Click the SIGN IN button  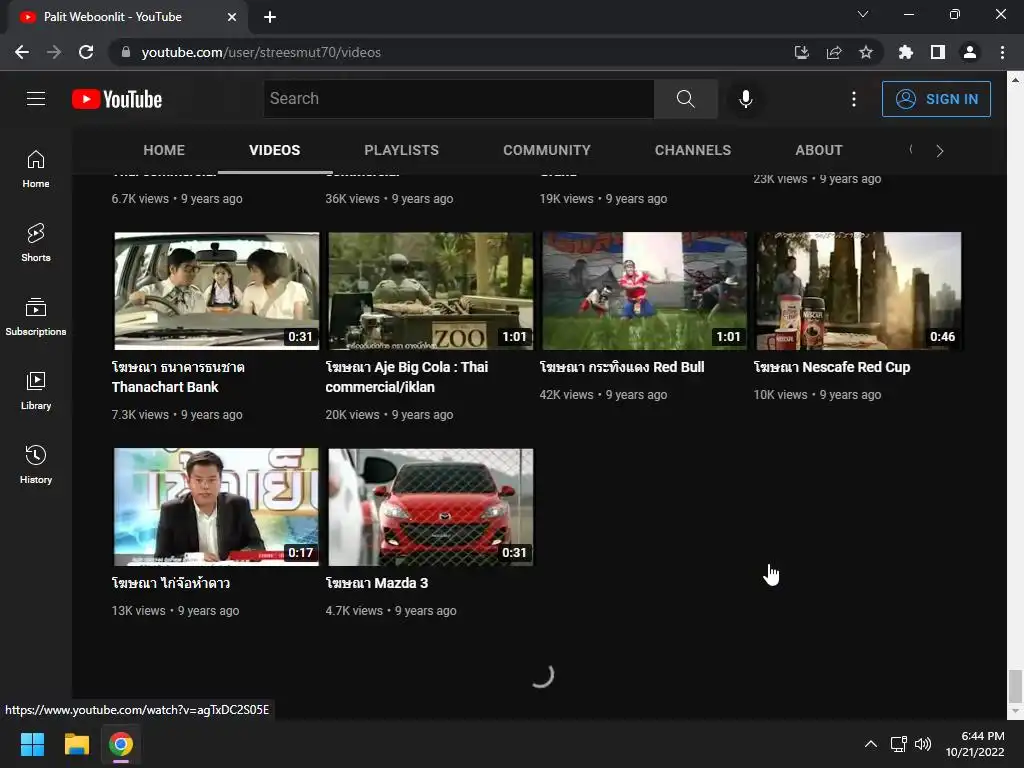point(936,99)
